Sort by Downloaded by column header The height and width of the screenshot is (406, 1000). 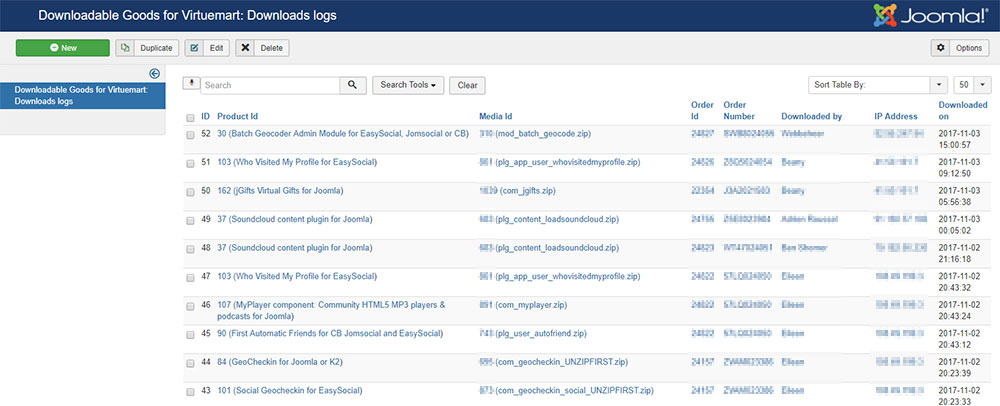pos(811,117)
